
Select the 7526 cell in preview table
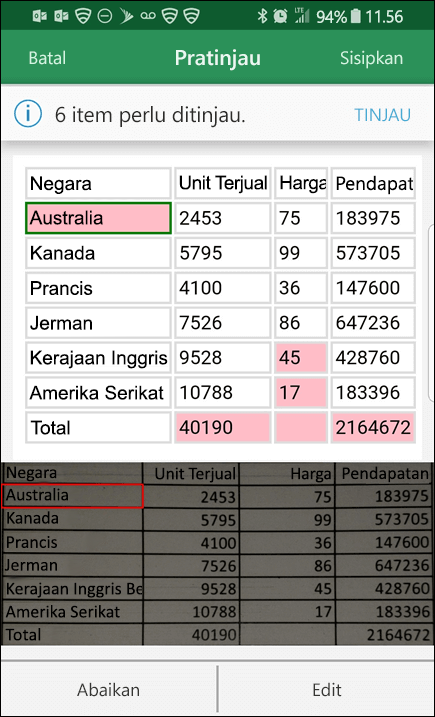(x=223, y=323)
